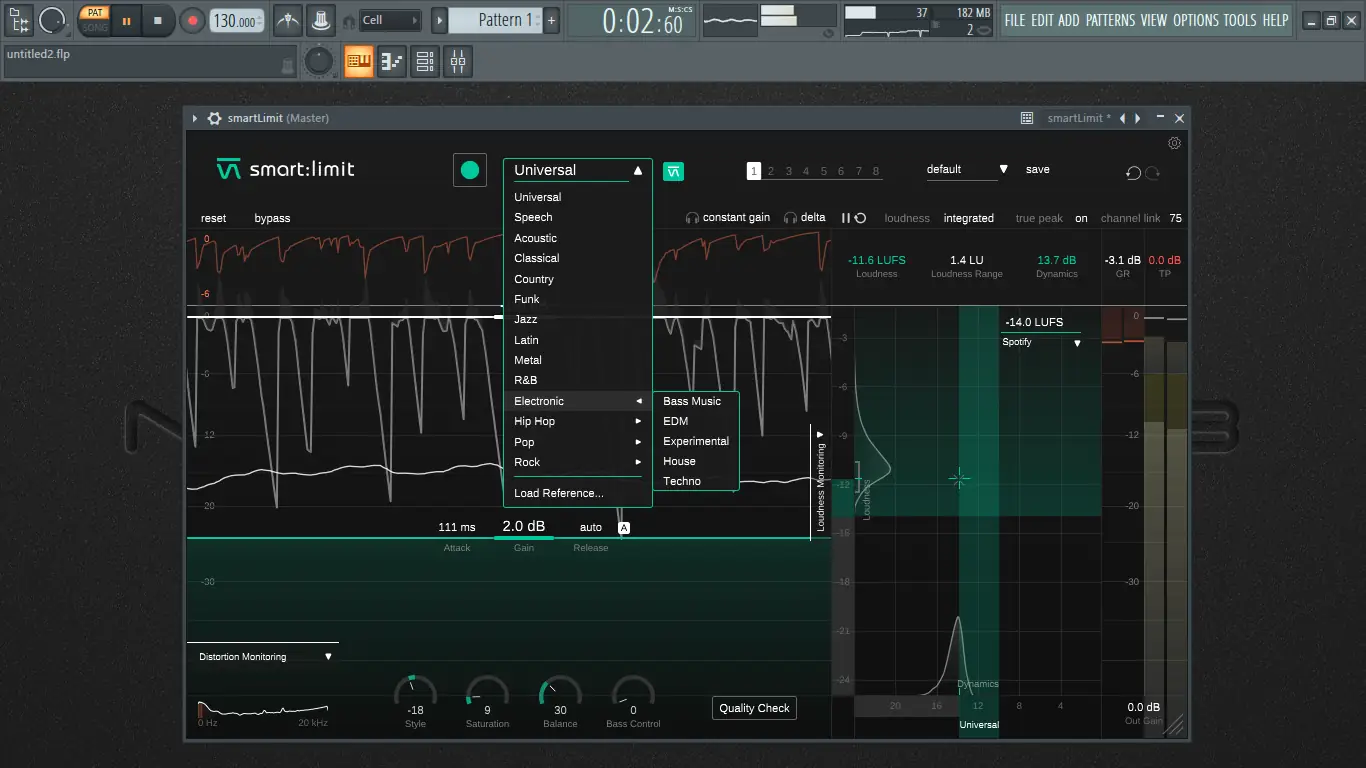Select the next preset arrow
The width and height of the screenshot is (1366, 768).
(x=1137, y=118)
